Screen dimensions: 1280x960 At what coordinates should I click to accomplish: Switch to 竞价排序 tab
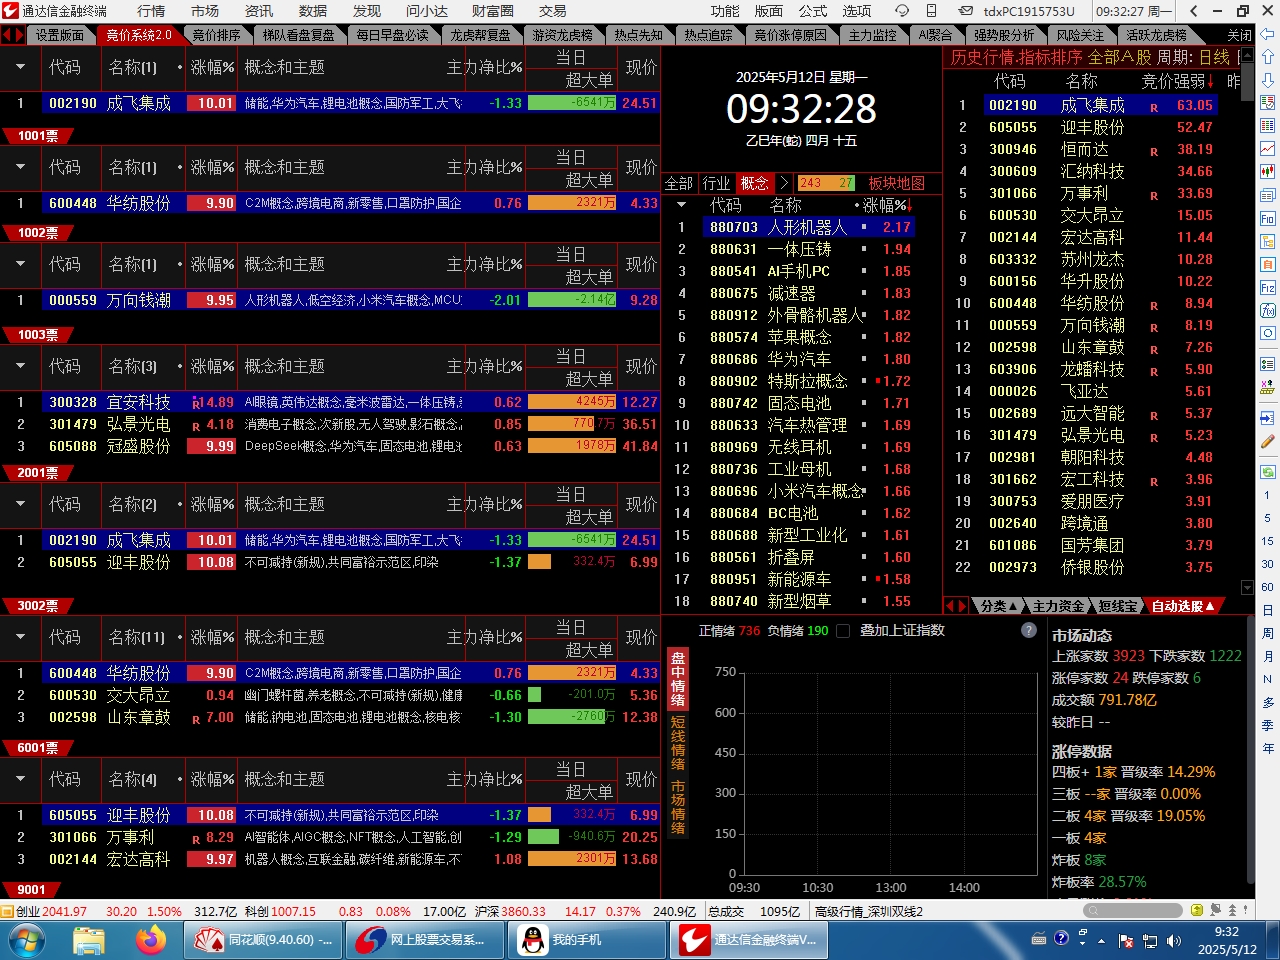[216, 35]
